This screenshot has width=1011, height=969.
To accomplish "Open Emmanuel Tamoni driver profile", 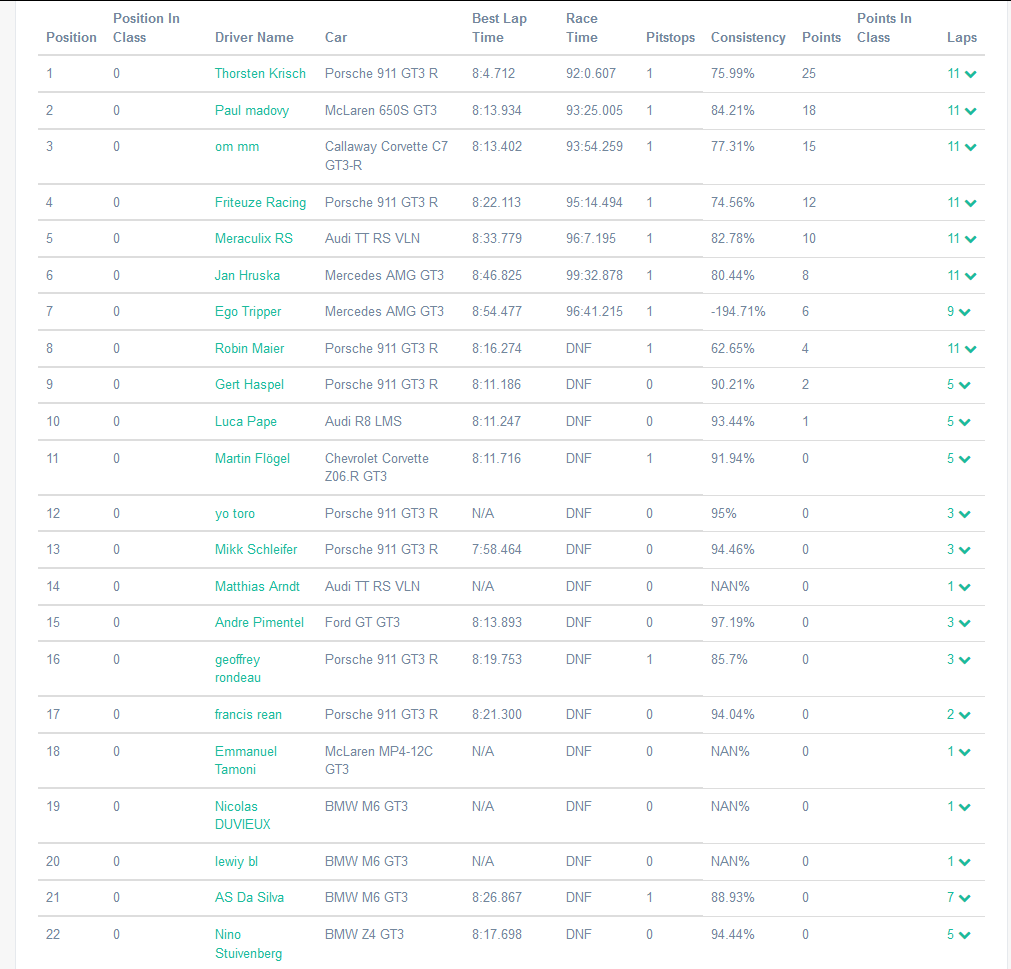I will [x=246, y=760].
